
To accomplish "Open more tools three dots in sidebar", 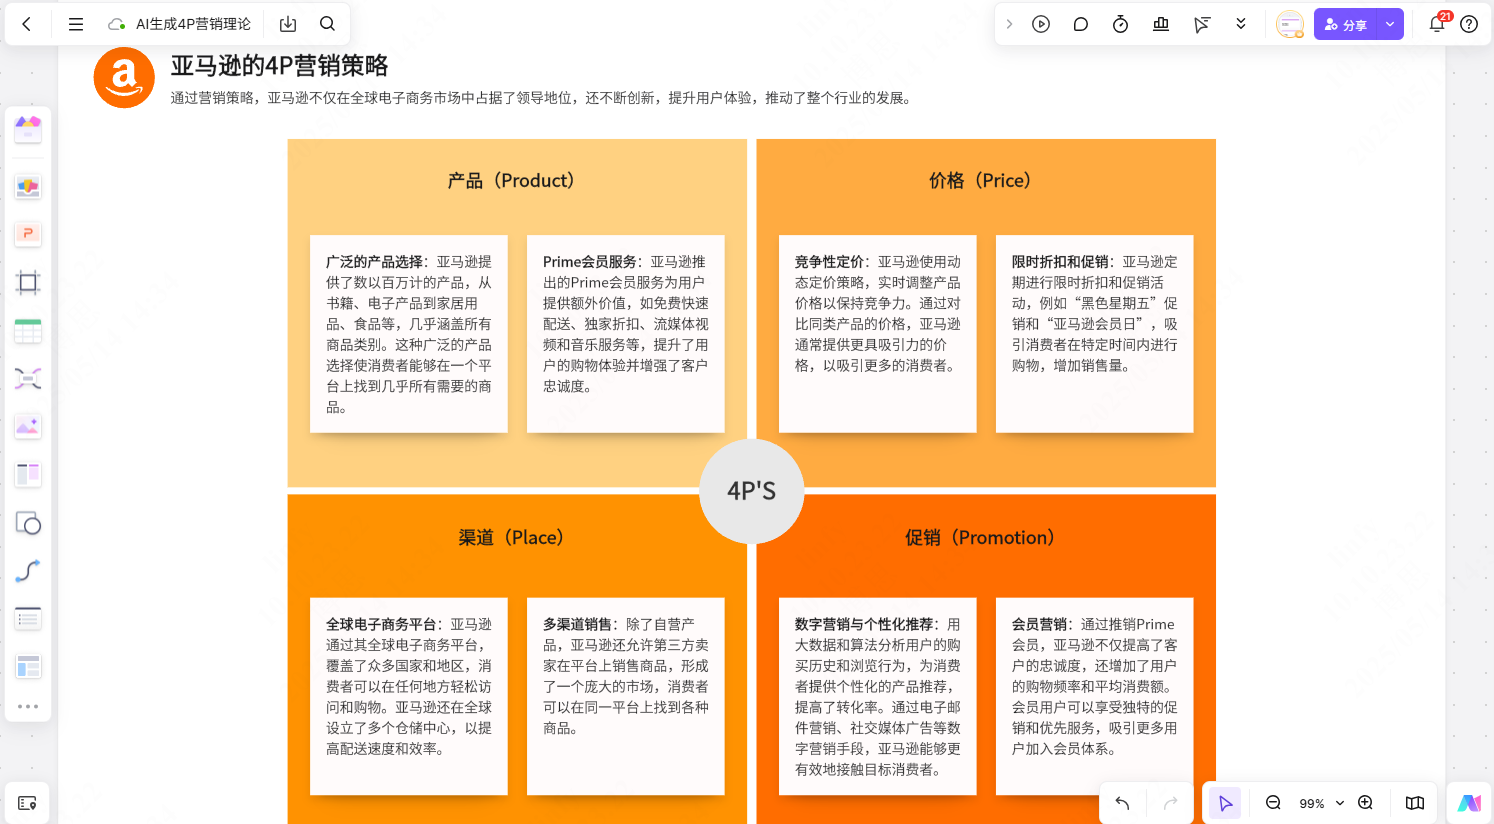I will click(x=28, y=706).
